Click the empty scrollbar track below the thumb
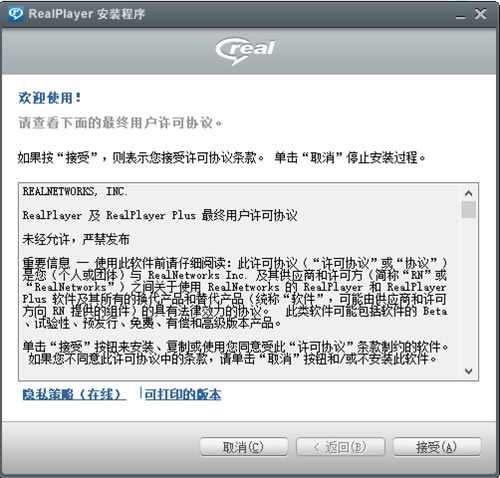The height and width of the screenshot is (478, 500). click(x=468, y=292)
